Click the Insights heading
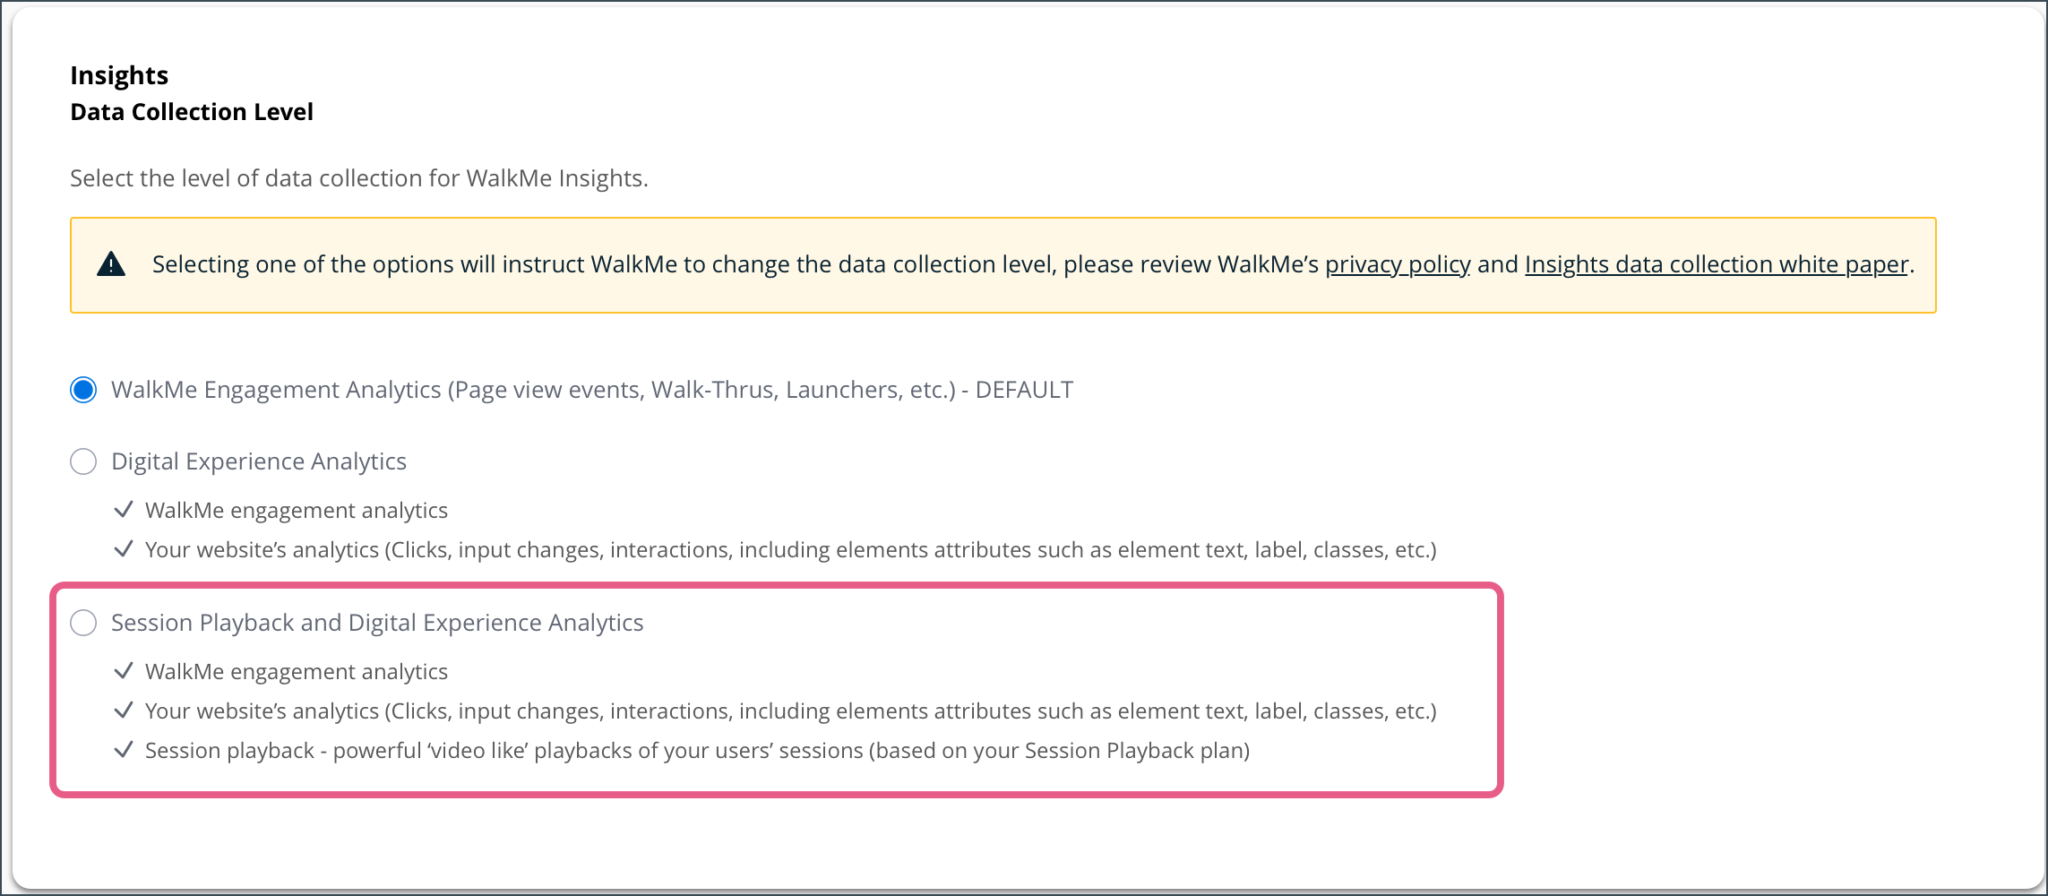Viewport: 2048px width, 896px height. [118, 74]
